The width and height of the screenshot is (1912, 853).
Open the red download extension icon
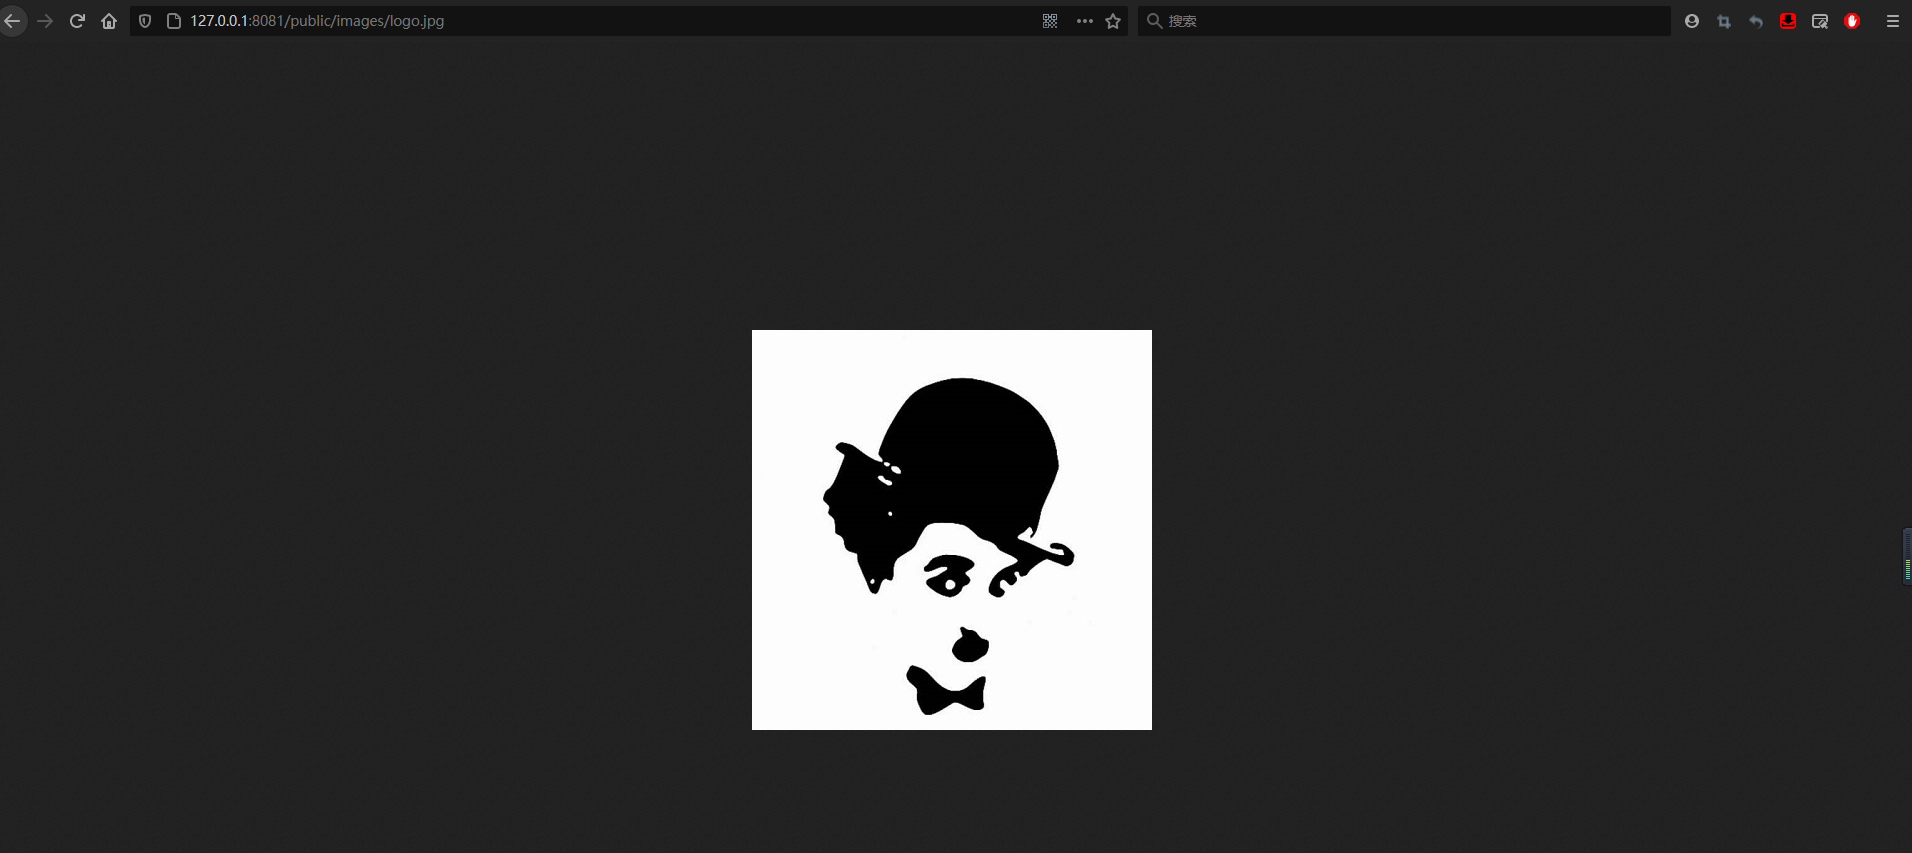1788,21
